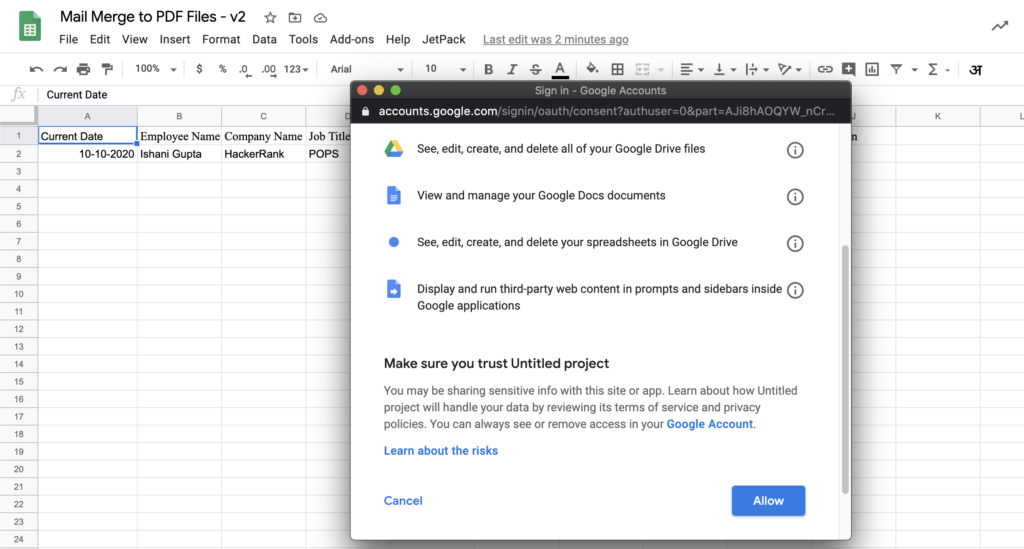The width and height of the screenshot is (1024, 549).
Task: Show info for third-party web content permission
Action: [795, 290]
